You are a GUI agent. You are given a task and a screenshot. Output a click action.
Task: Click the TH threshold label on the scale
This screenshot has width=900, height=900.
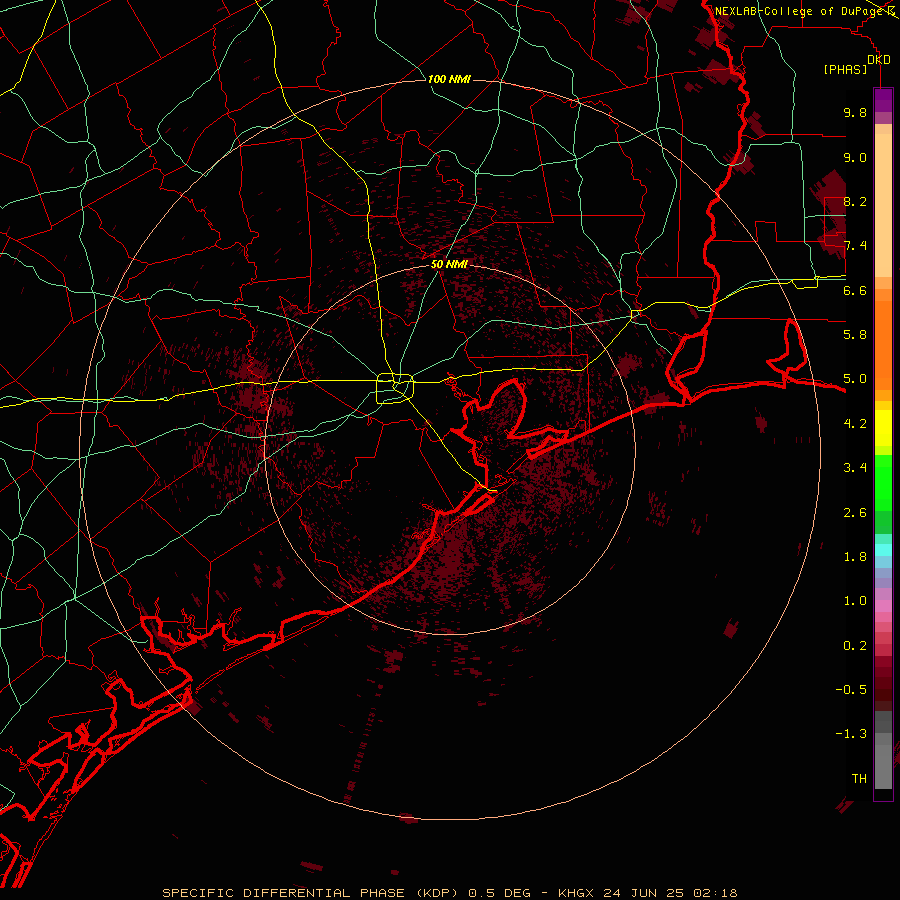(x=859, y=779)
